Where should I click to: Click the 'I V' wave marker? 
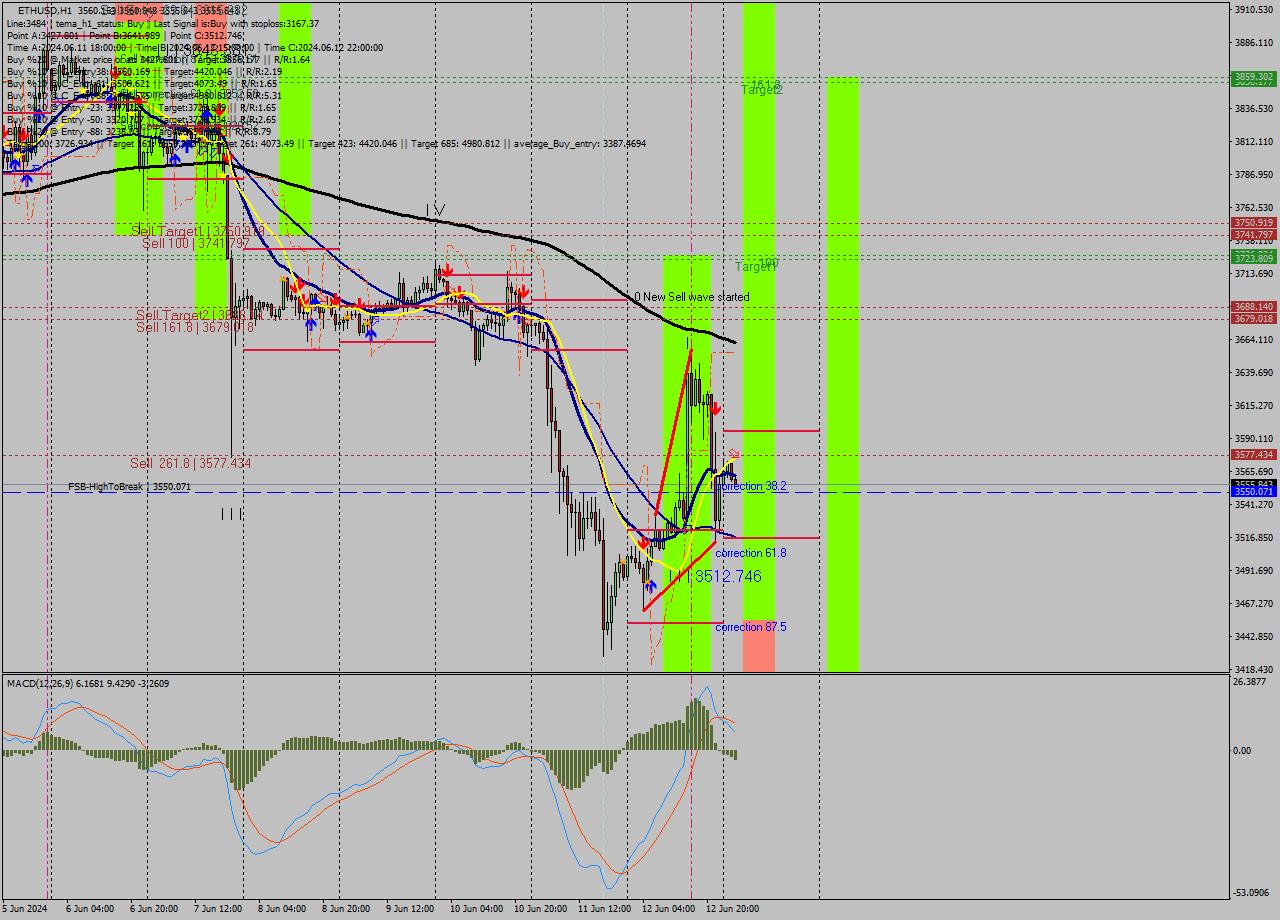pyautogui.click(x=435, y=209)
